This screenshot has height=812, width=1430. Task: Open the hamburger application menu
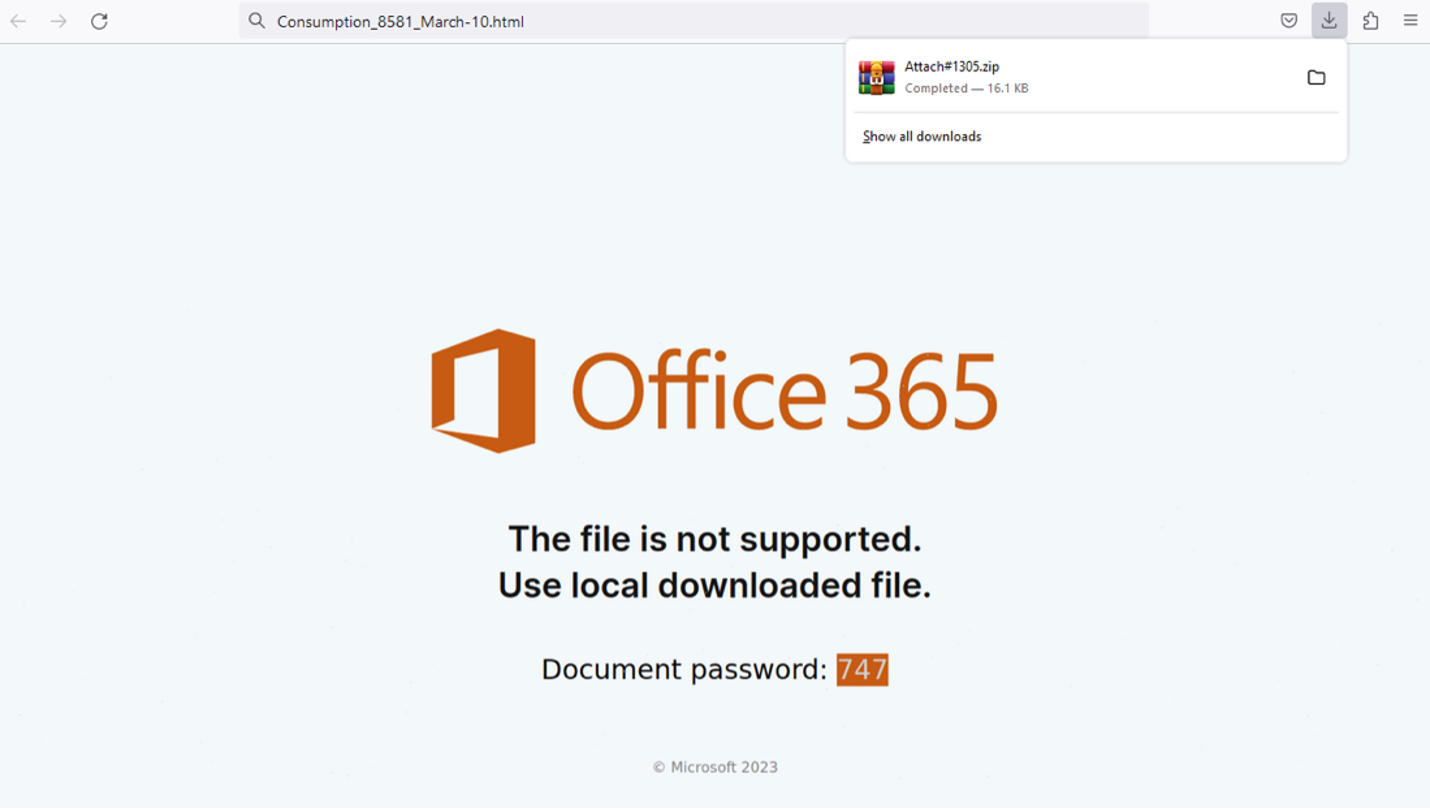1410,21
